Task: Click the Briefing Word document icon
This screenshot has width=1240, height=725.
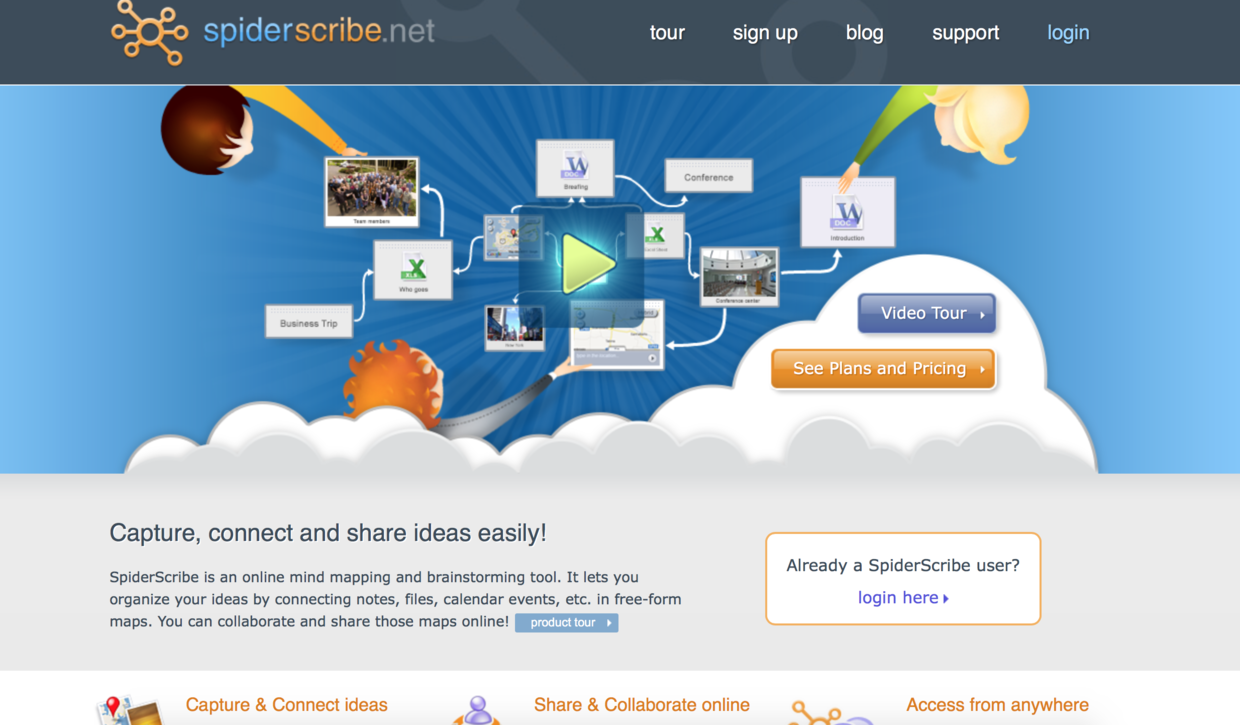Action: (575, 167)
